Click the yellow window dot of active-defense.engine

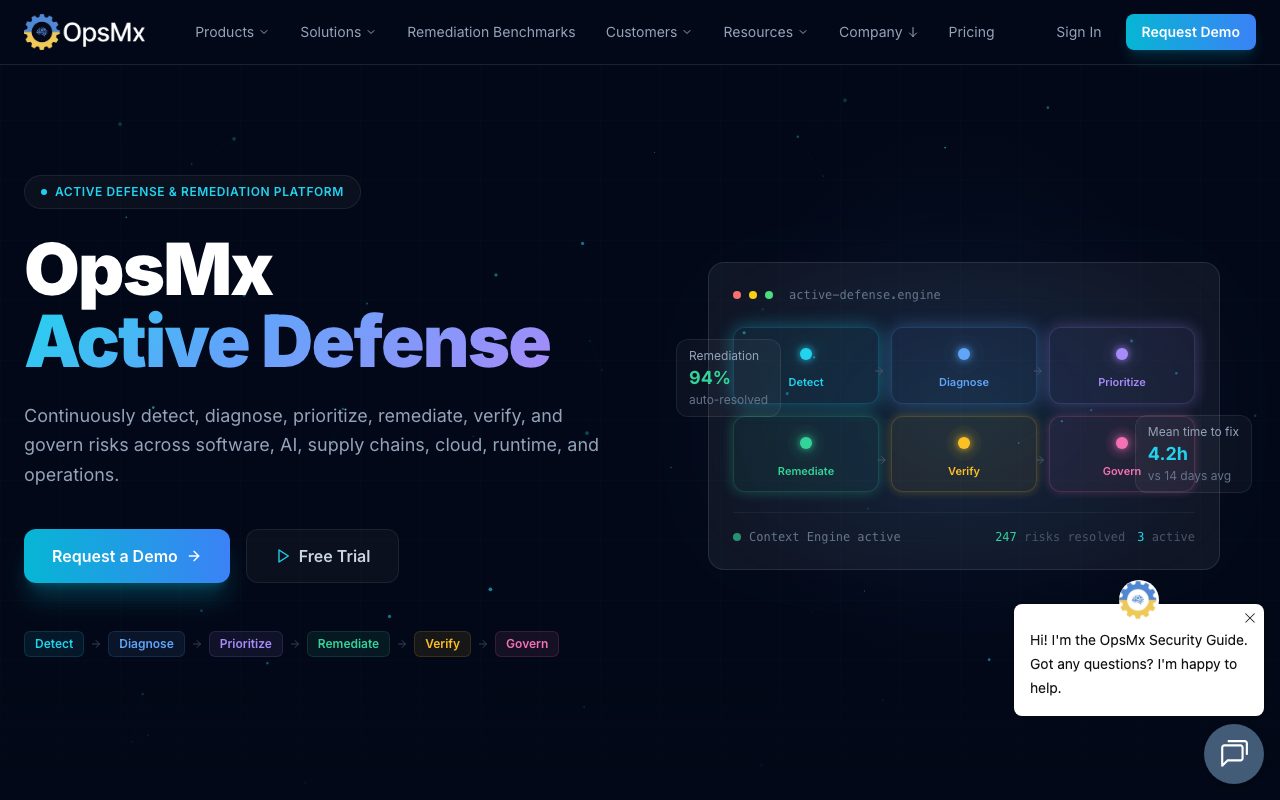point(753,295)
